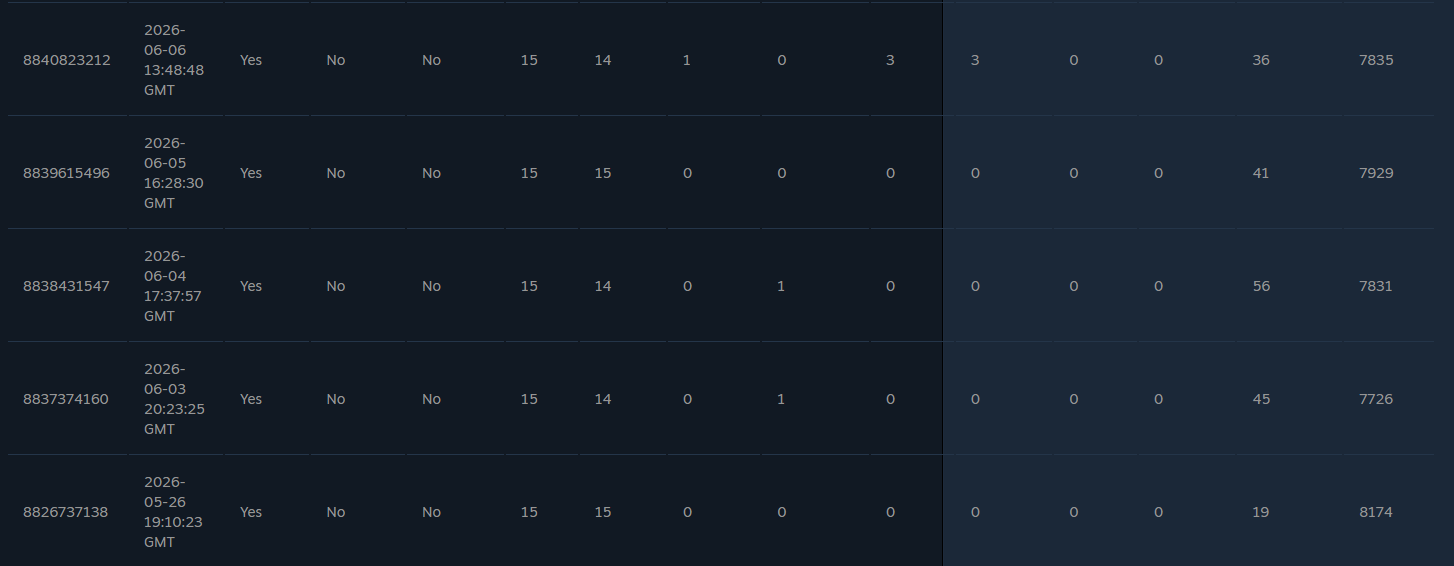1454x566 pixels.
Task: Click the value 36 in first row
Action: [x=1261, y=60]
